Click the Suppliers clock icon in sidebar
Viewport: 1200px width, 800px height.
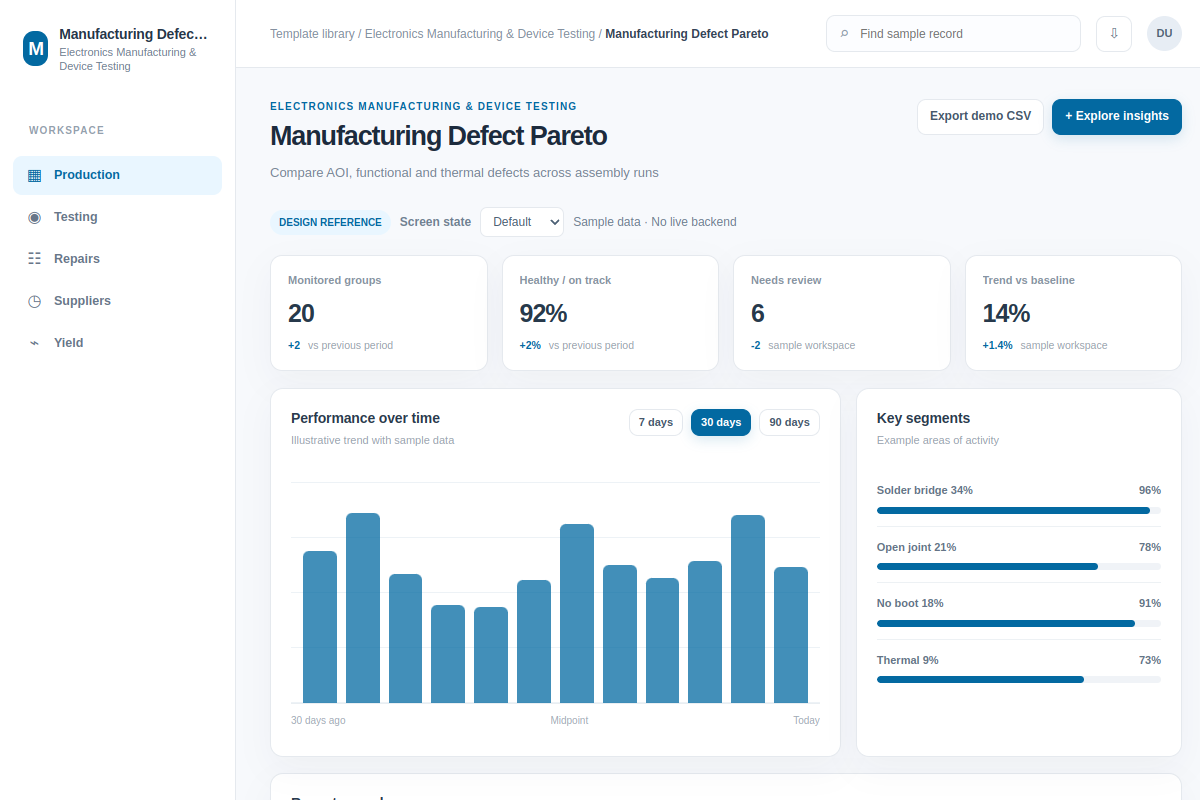pyautogui.click(x=35, y=301)
